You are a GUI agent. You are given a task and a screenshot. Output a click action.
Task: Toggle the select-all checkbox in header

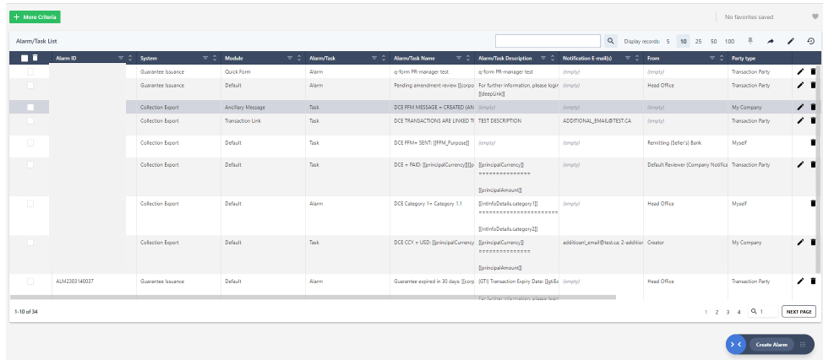pyautogui.click(x=24, y=58)
